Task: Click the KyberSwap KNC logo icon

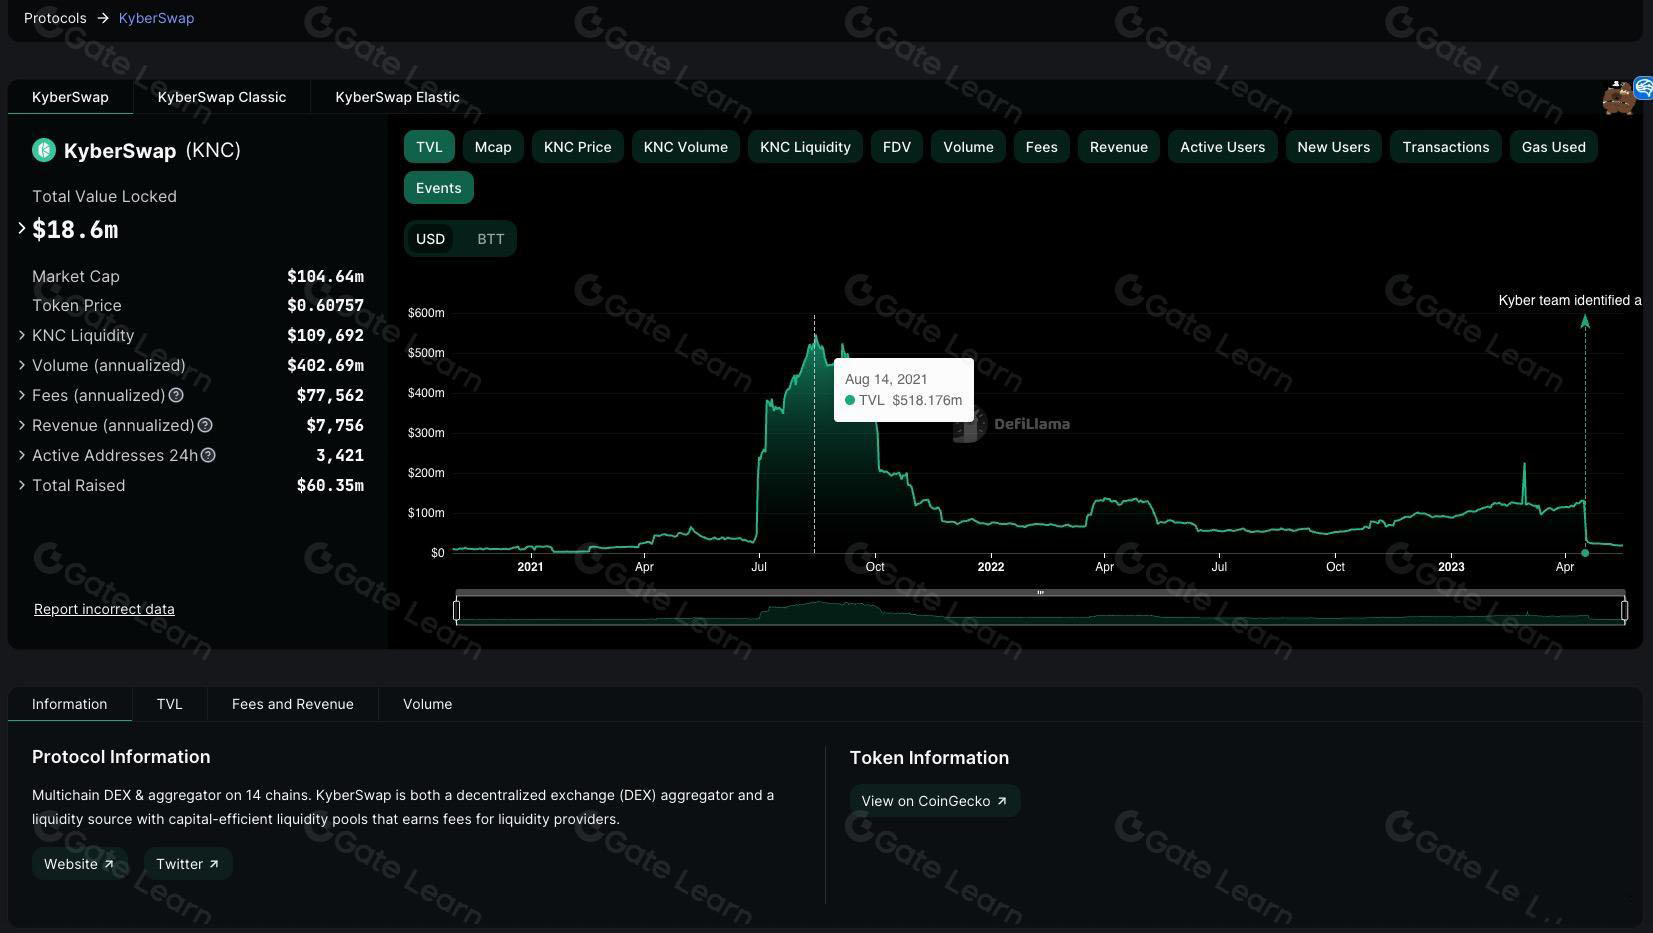Action: 43,150
